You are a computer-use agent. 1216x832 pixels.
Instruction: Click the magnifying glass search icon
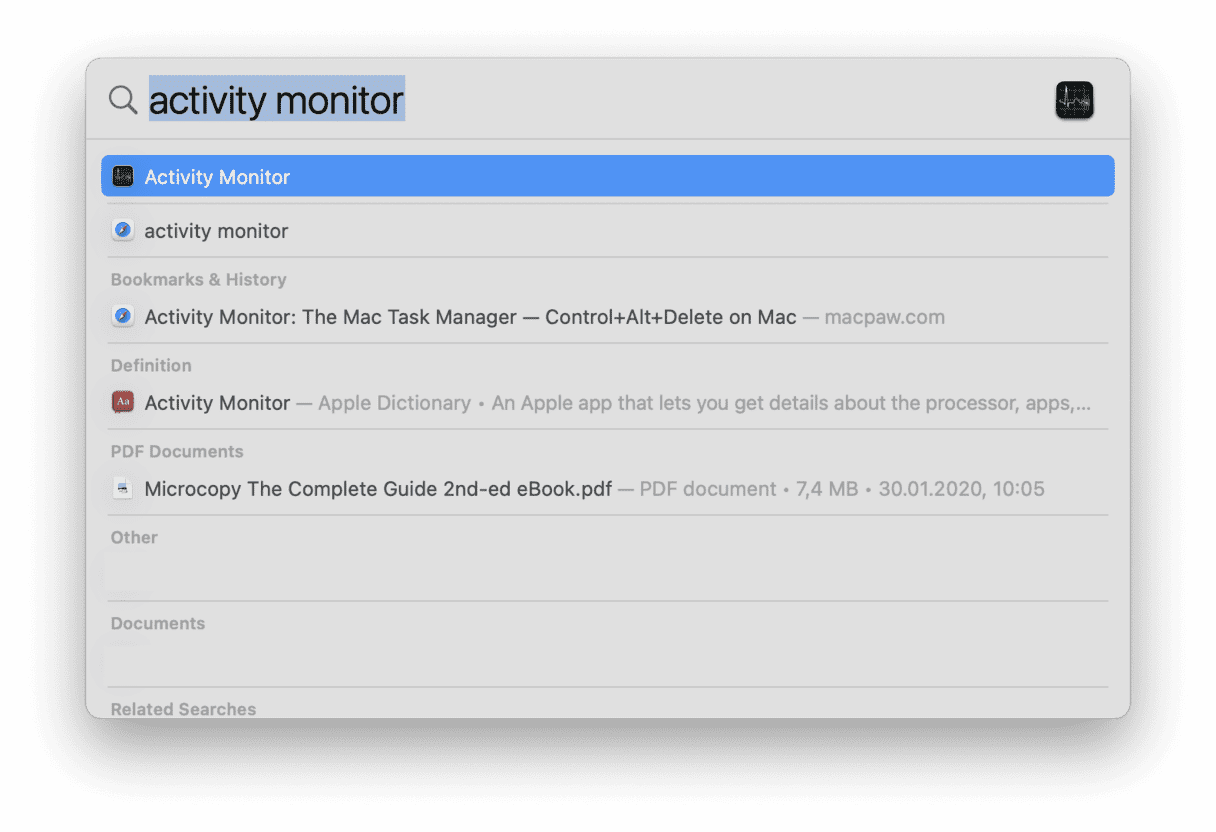pos(123,100)
